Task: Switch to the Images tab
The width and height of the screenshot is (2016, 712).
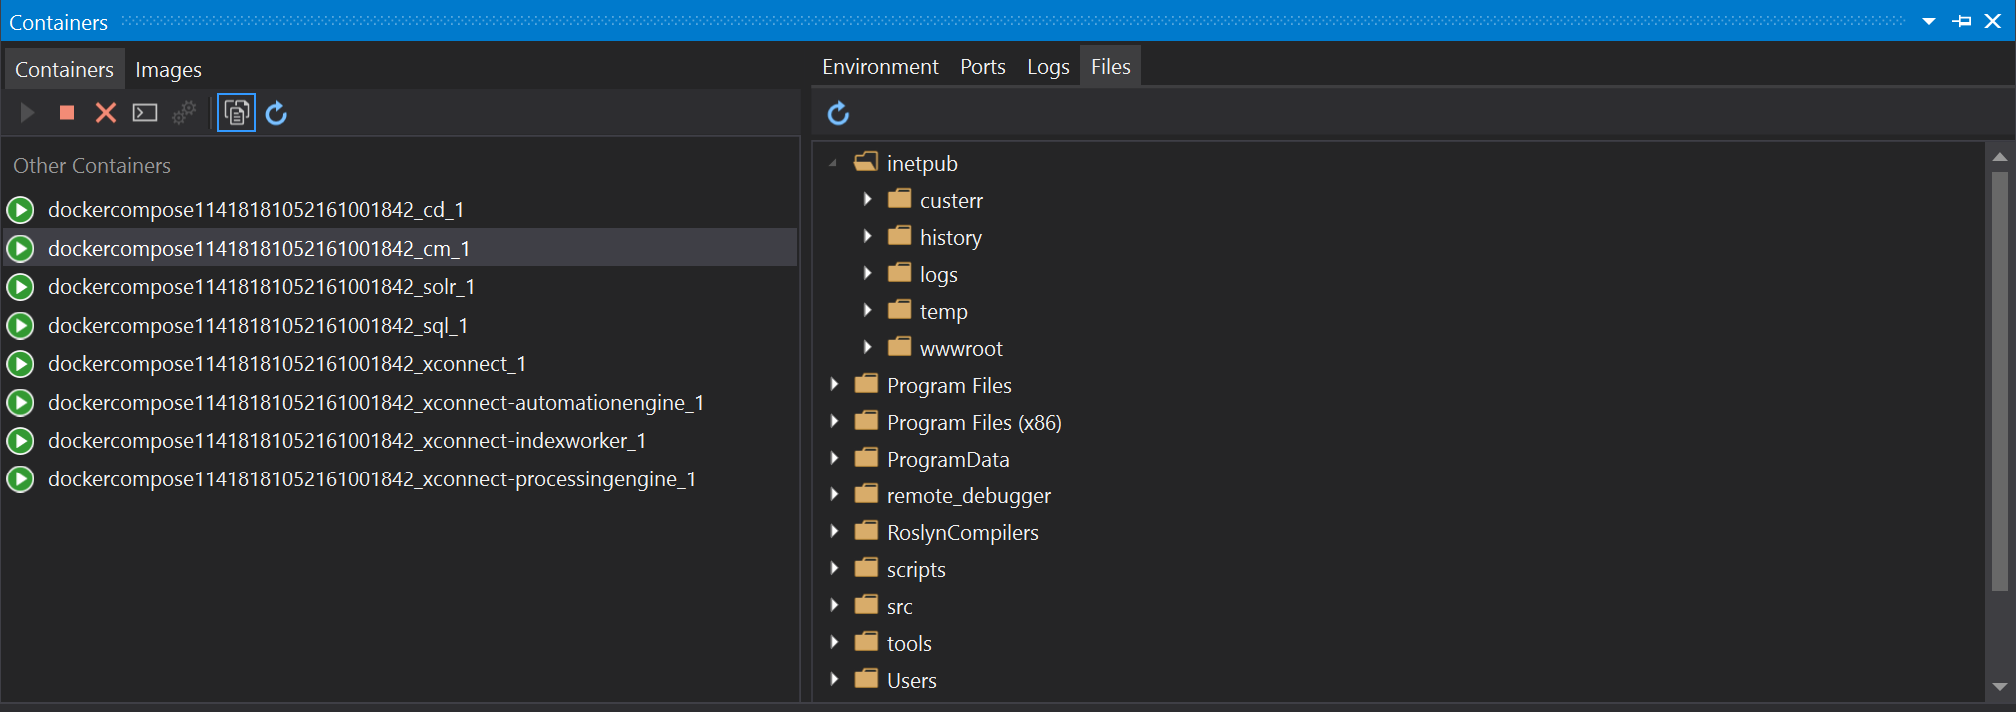Action: point(168,69)
